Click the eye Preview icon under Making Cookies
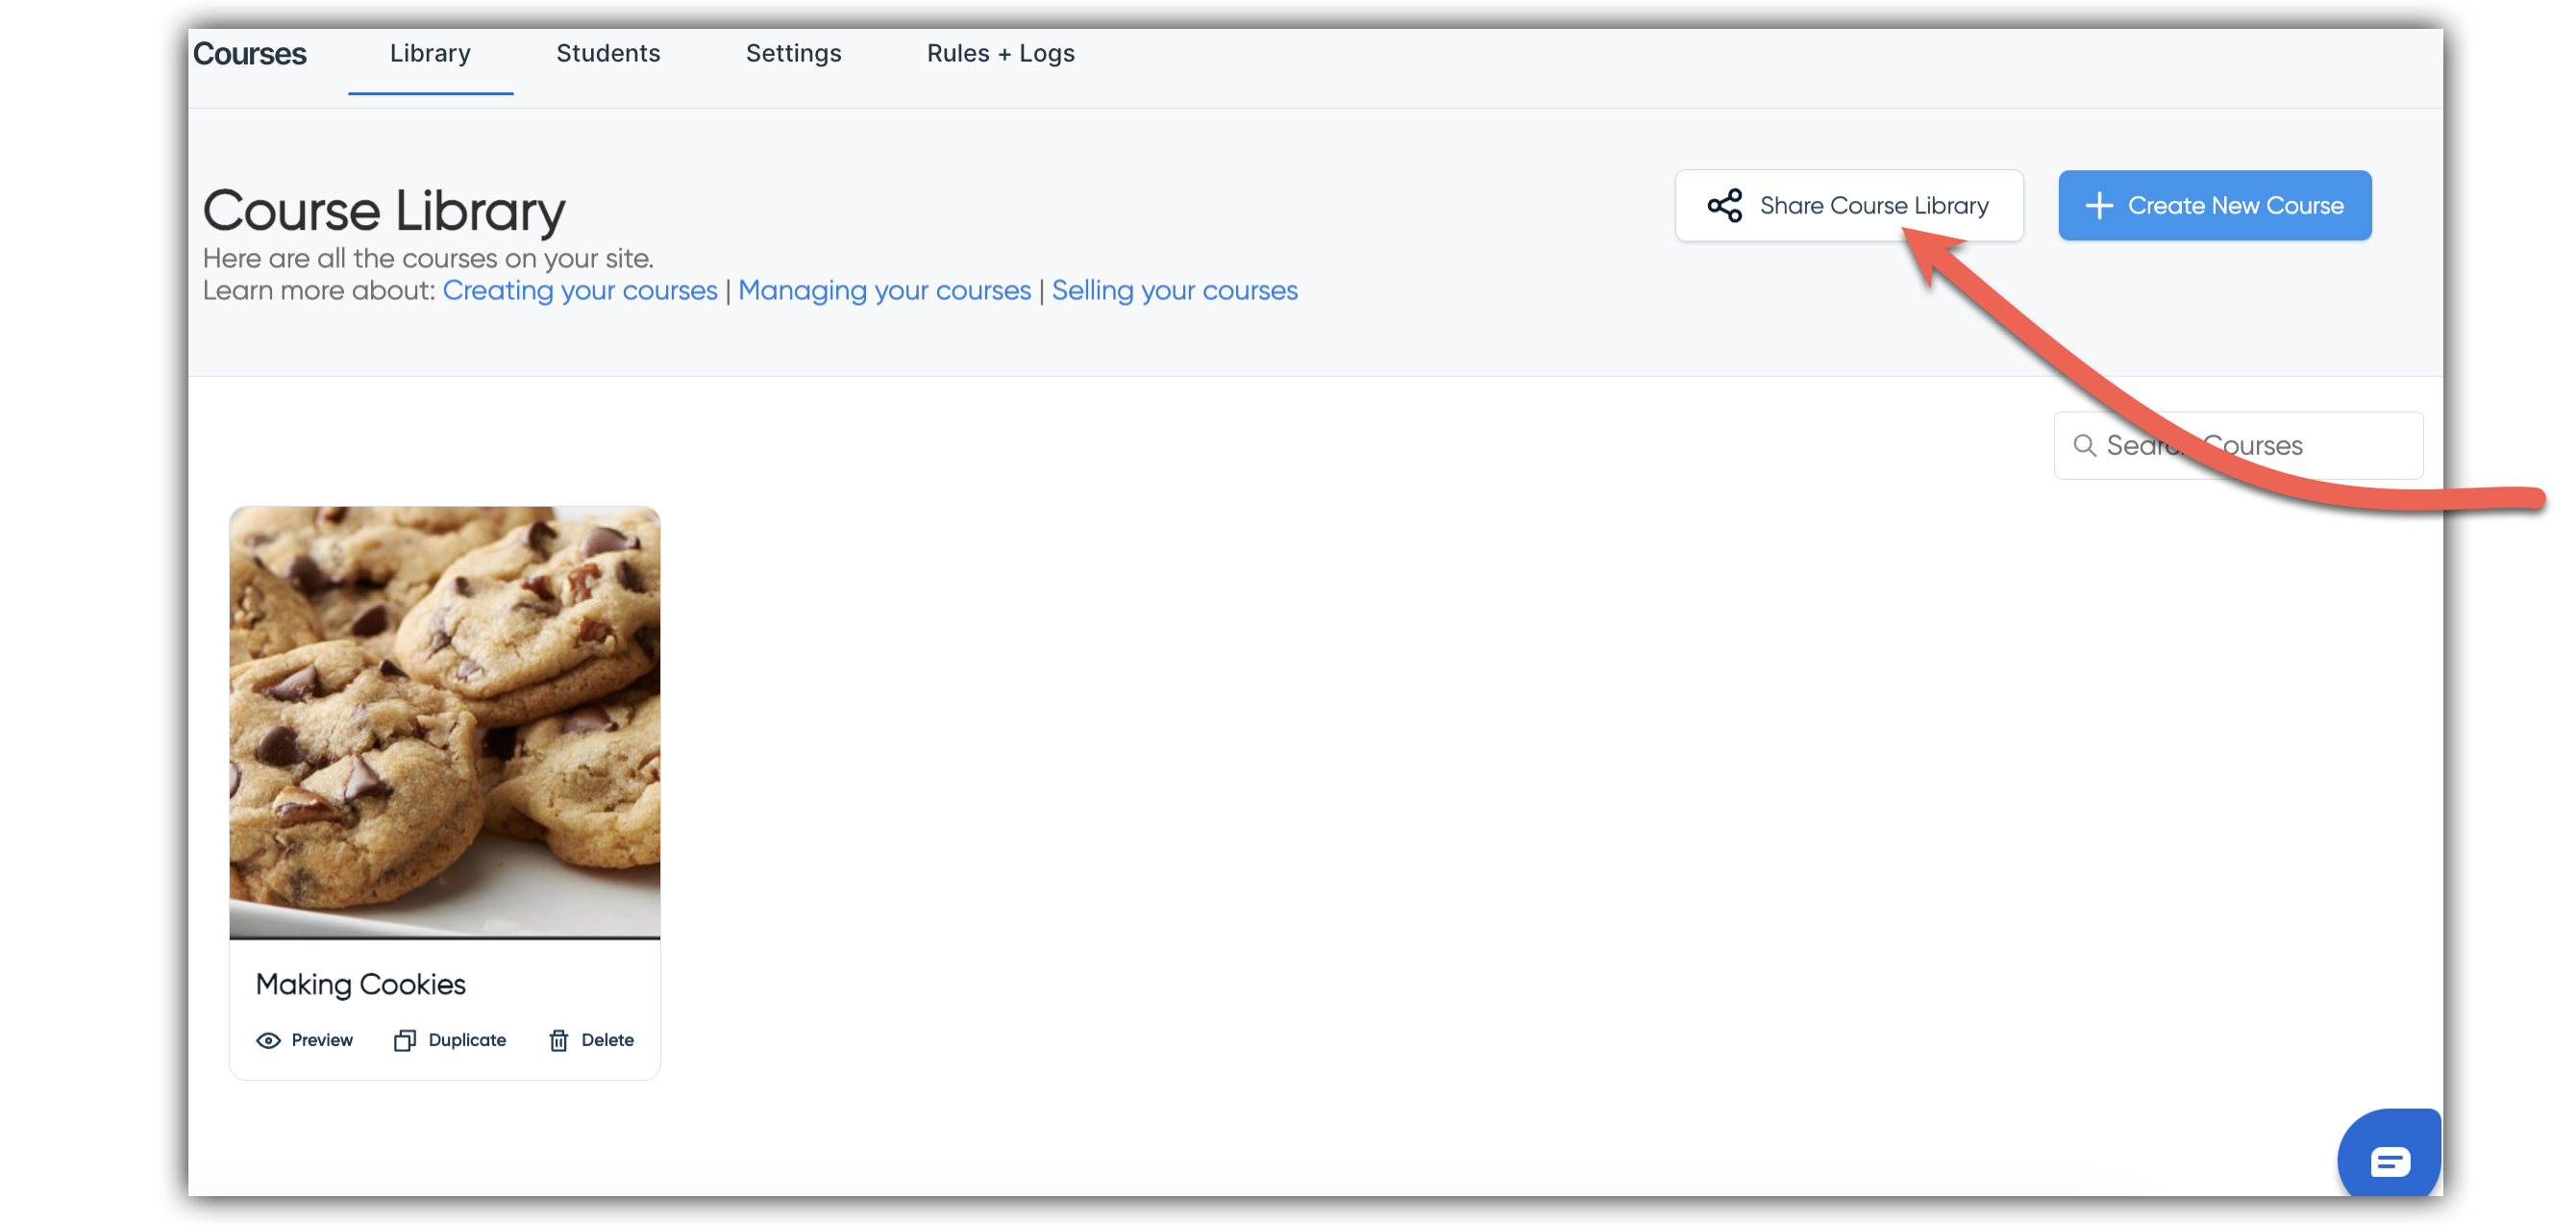2576x1225 pixels. click(268, 1040)
